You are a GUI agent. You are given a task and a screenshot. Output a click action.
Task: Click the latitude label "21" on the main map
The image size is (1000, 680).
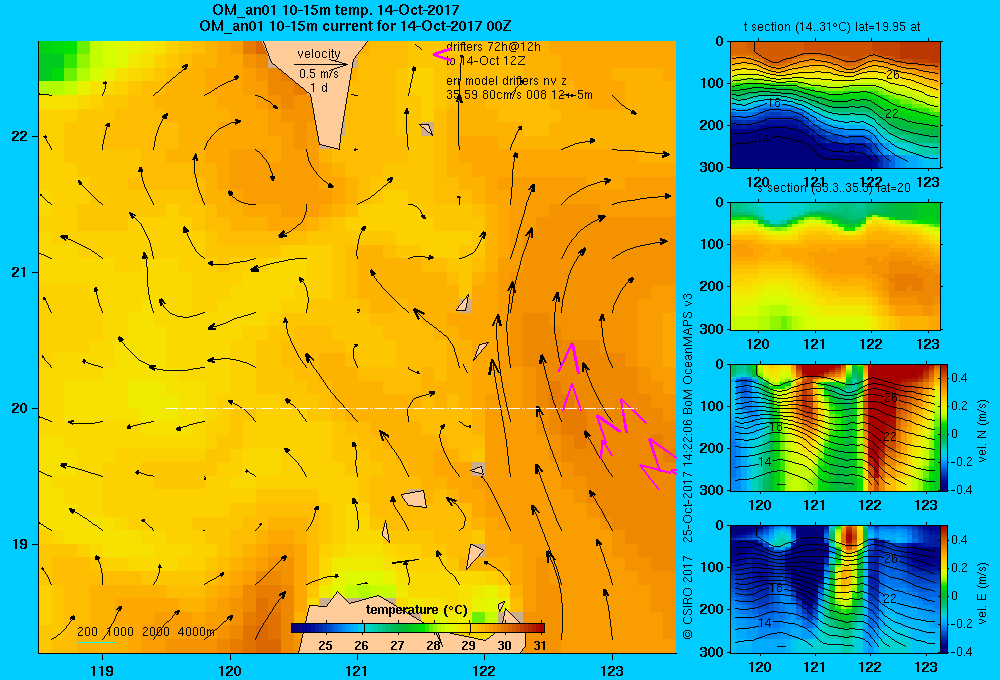click(19, 272)
